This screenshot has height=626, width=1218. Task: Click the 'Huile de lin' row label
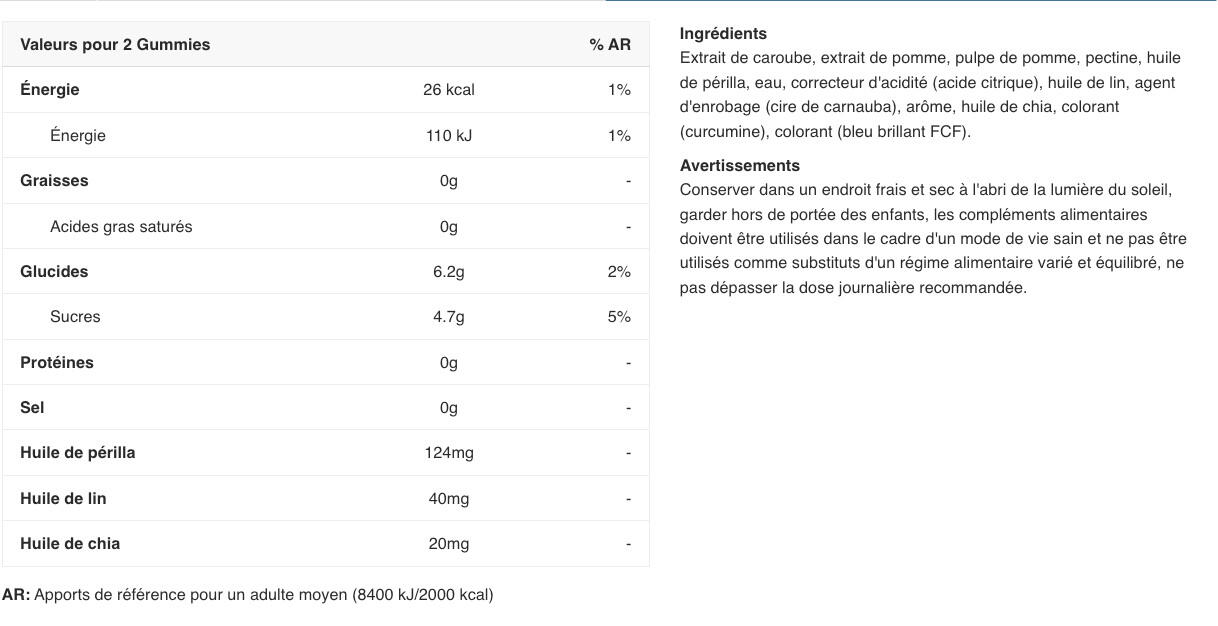pyautogui.click(x=63, y=499)
